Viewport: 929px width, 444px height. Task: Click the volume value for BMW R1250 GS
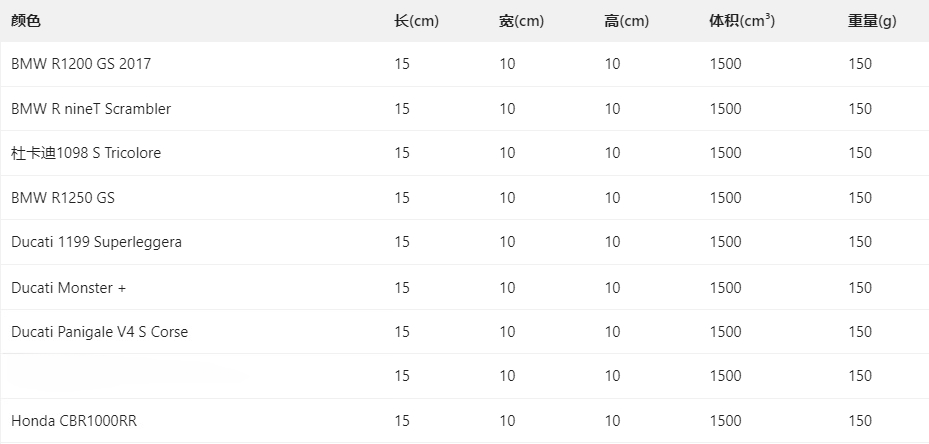[x=725, y=198]
